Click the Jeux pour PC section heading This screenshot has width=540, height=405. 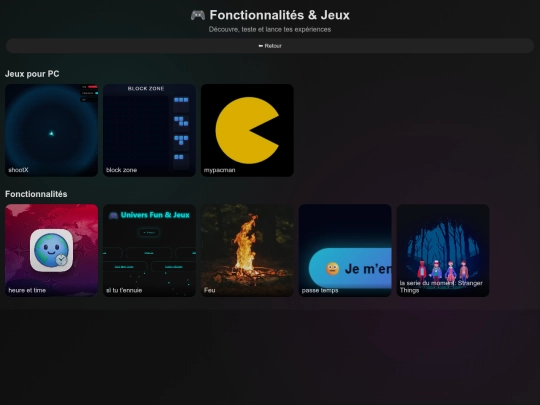(x=32, y=74)
